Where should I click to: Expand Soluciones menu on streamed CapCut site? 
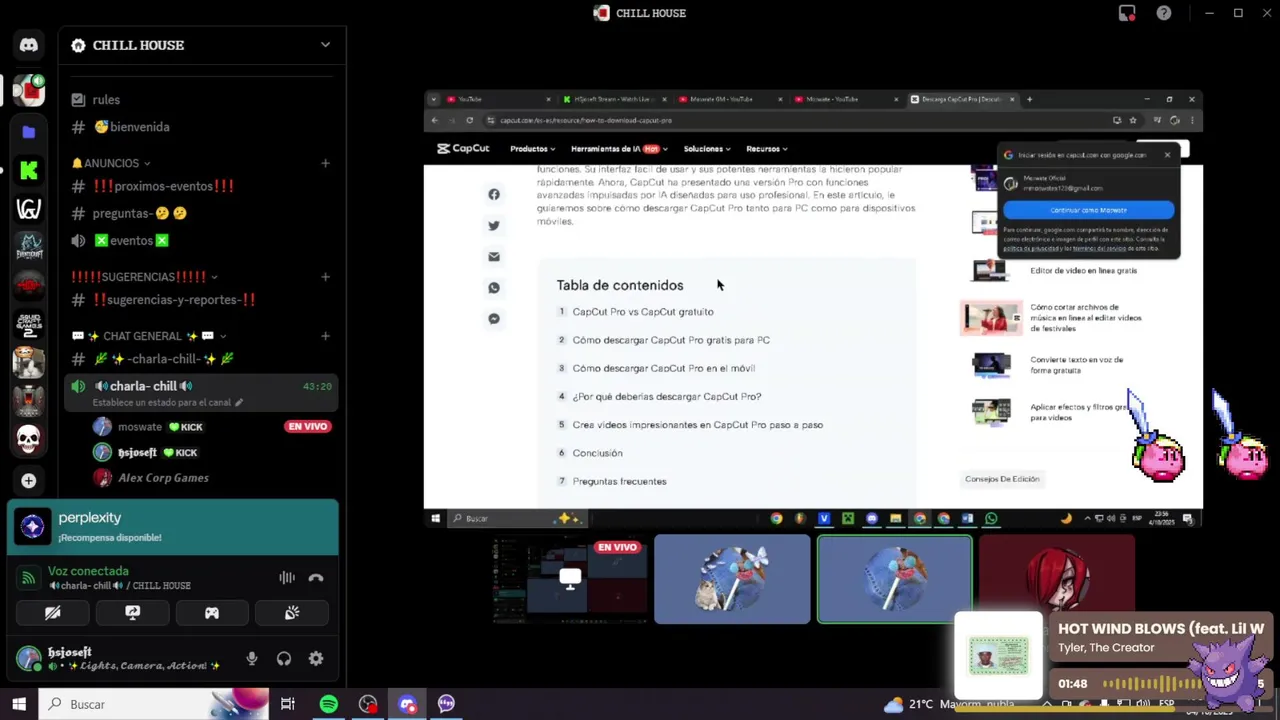point(707,149)
